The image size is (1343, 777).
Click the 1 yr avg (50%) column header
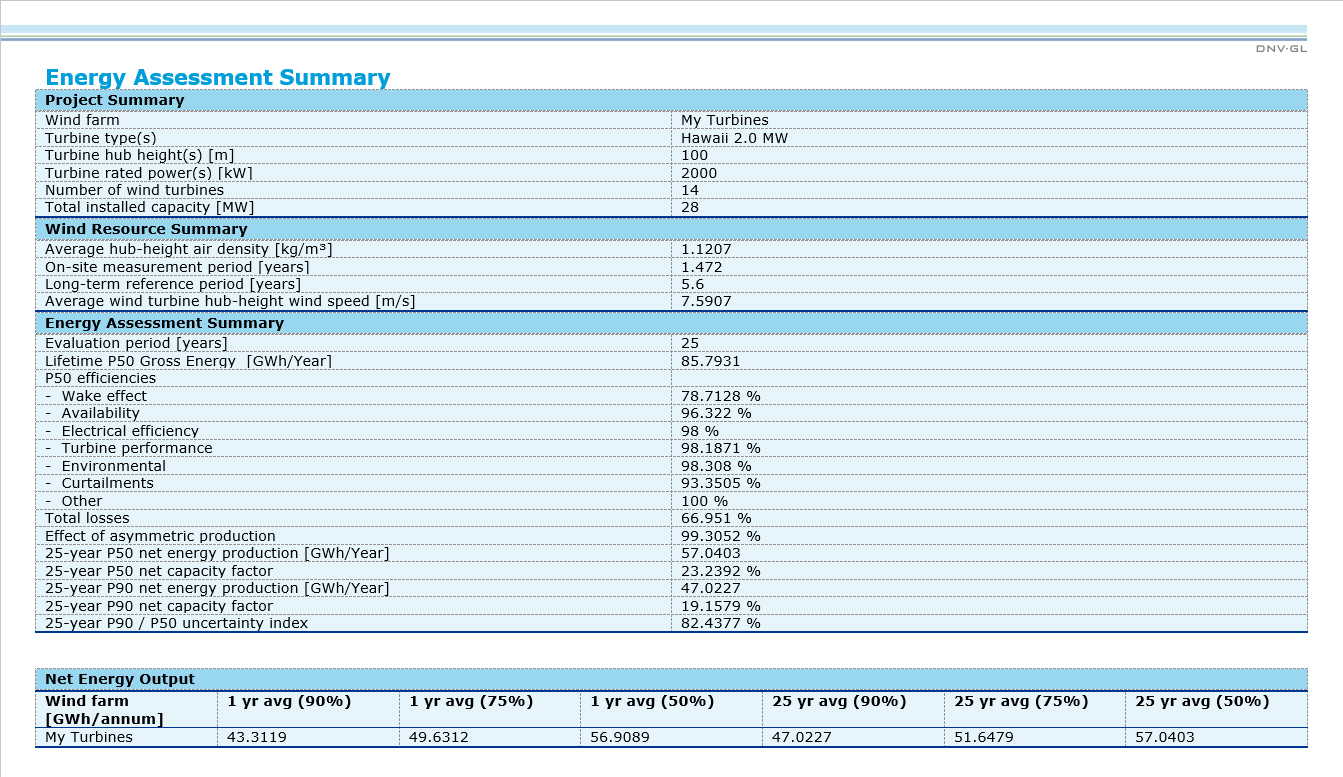click(652, 701)
